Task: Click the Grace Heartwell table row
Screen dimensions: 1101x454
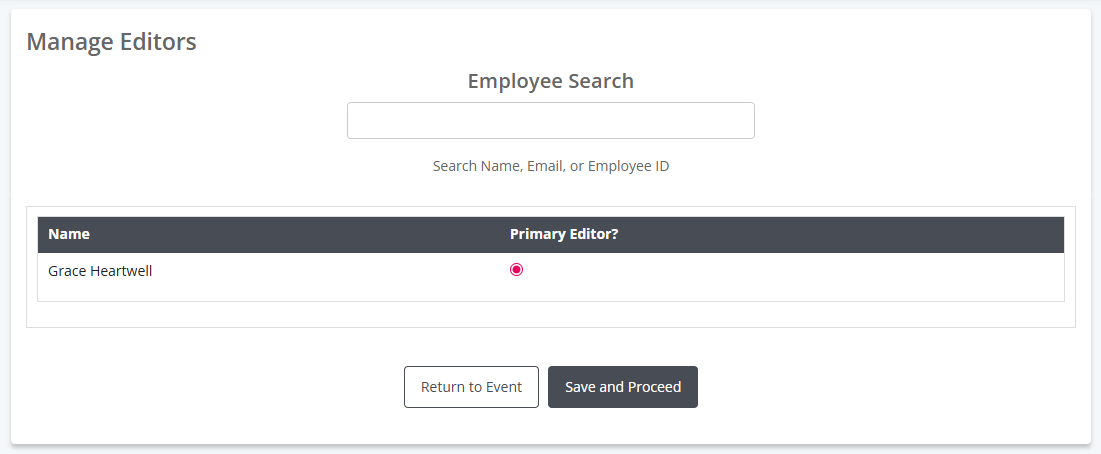Action: pos(550,277)
